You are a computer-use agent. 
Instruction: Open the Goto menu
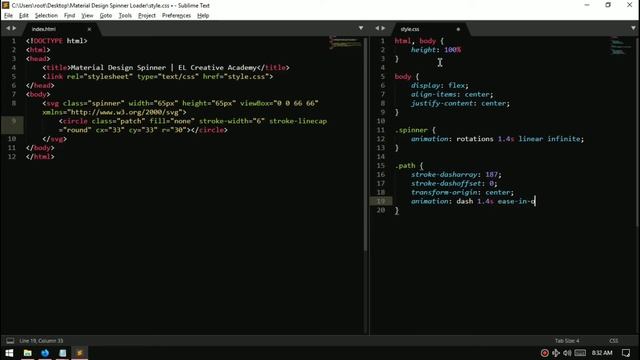[106, 16]
